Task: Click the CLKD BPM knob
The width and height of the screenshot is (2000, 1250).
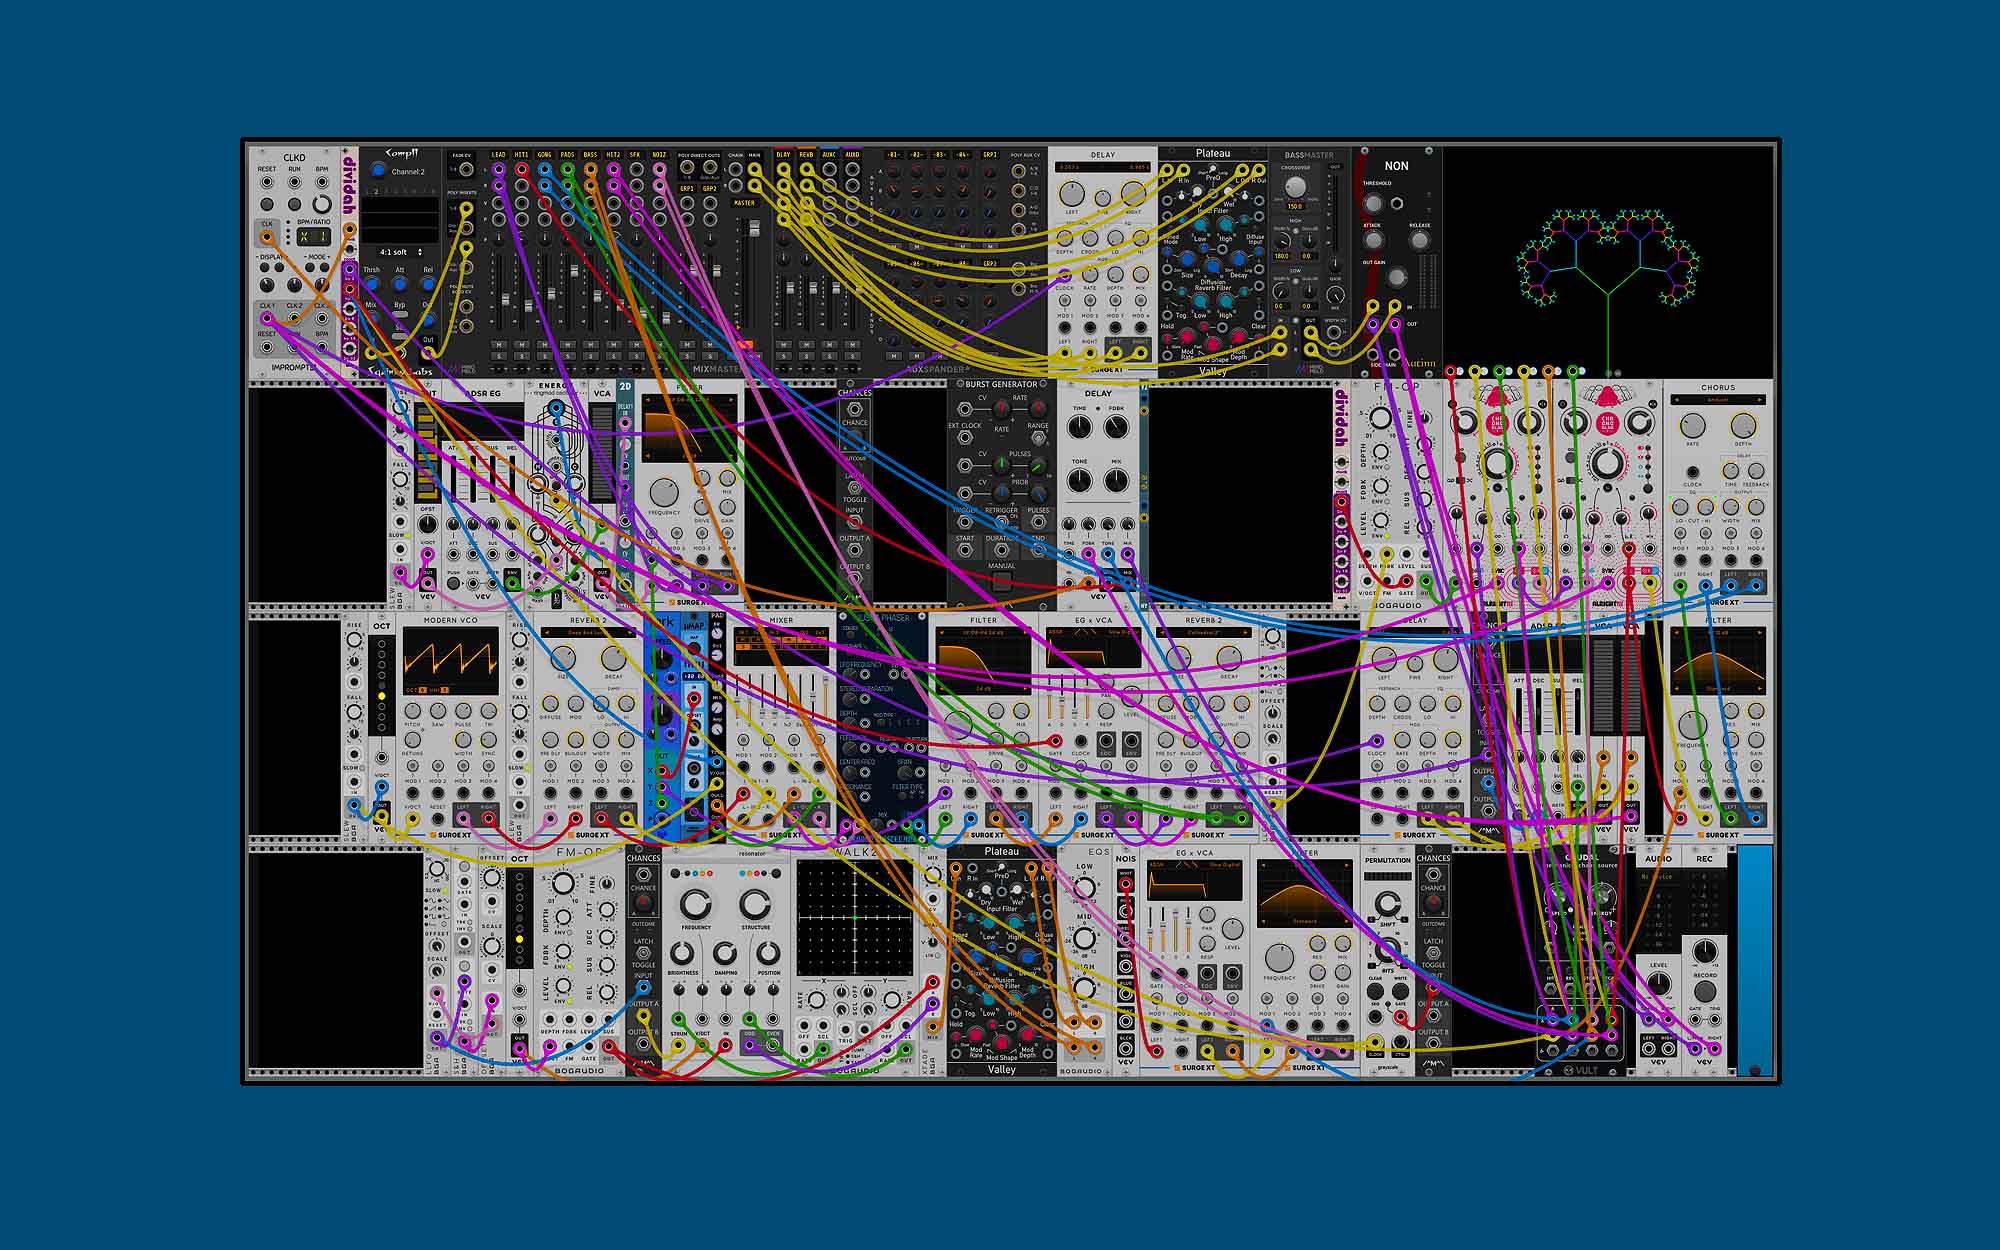Action: coord(322,204)
